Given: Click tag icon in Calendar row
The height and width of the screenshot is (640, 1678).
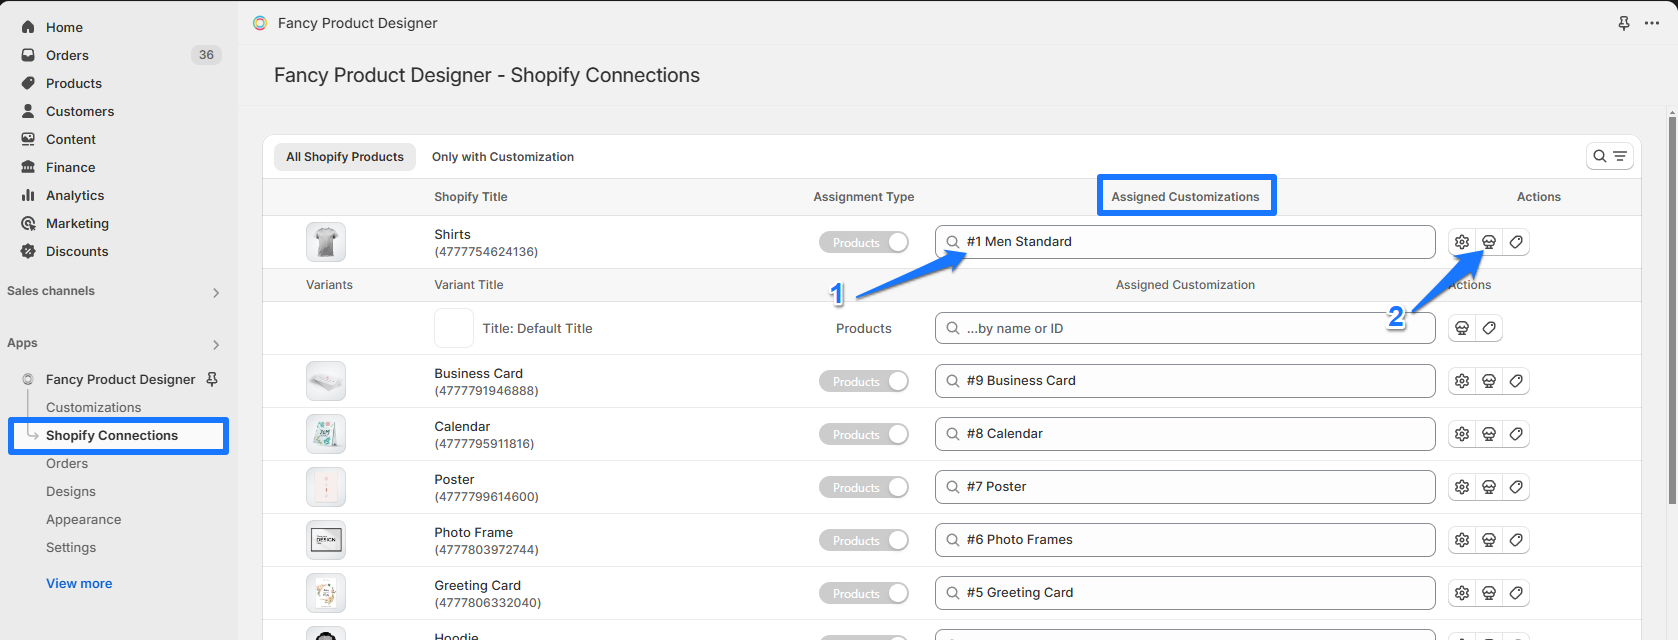Looking at the screenshot, I should click(1516, 434).
